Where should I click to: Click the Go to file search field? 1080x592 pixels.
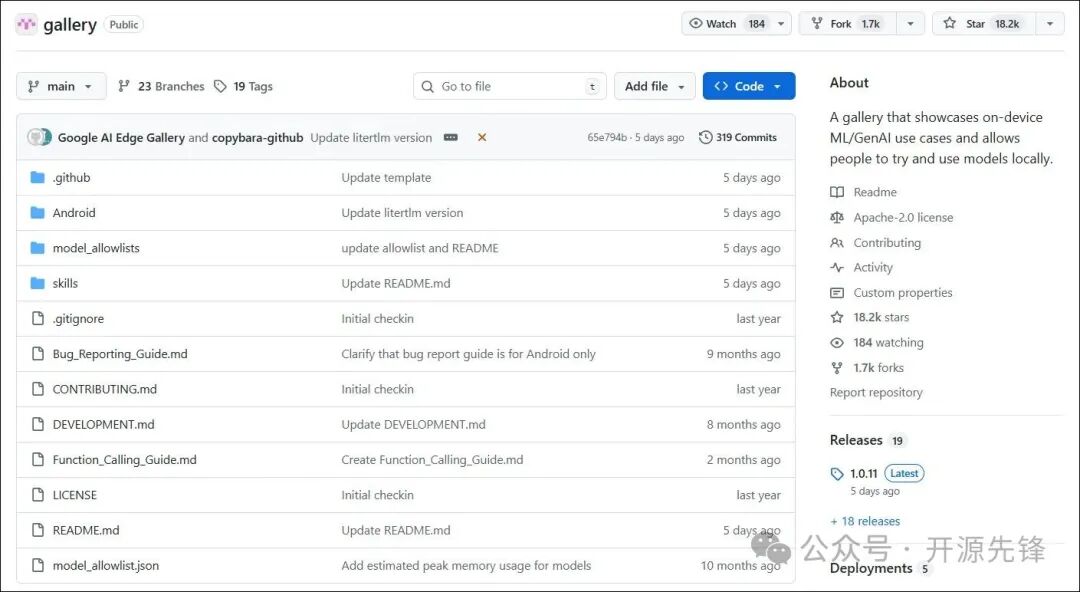(509, 86)
